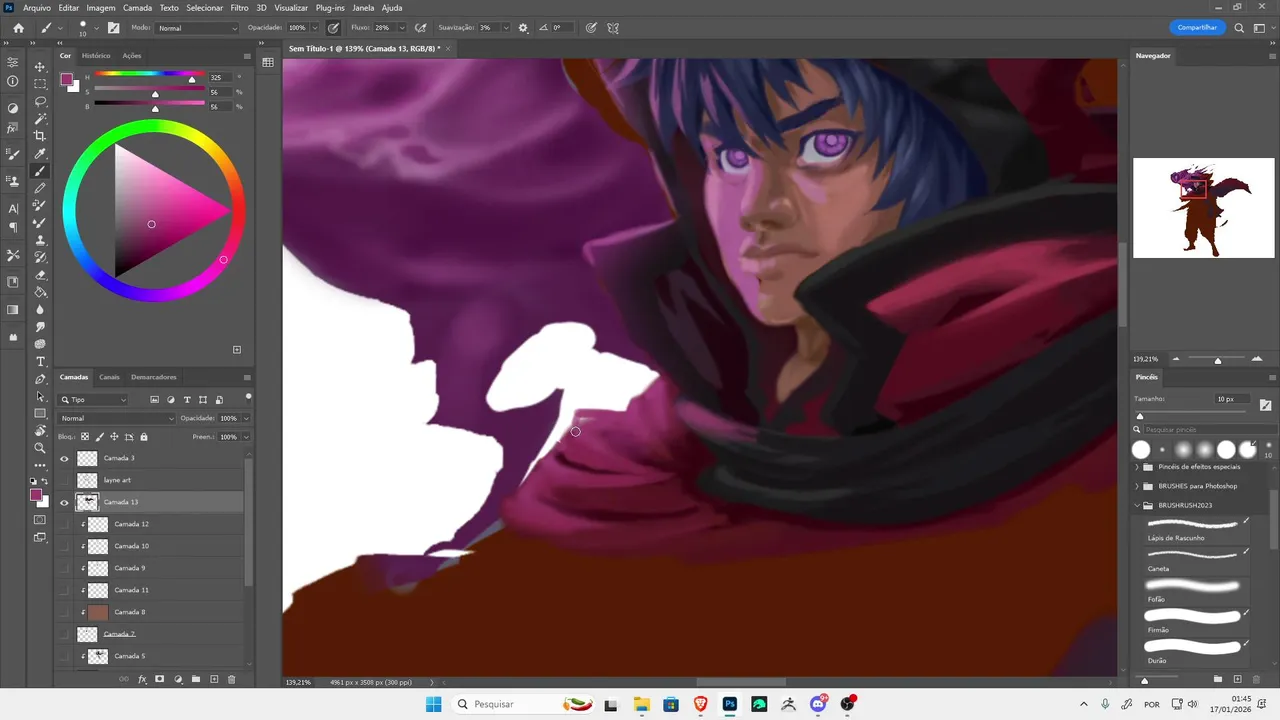
Task: Open the Imagem menu
Action: click(x=101, y=8)
